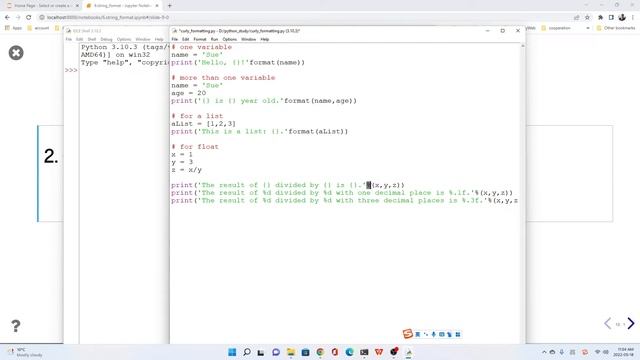
Task: Open slideshow help question mark
Action: pos(16,325)
